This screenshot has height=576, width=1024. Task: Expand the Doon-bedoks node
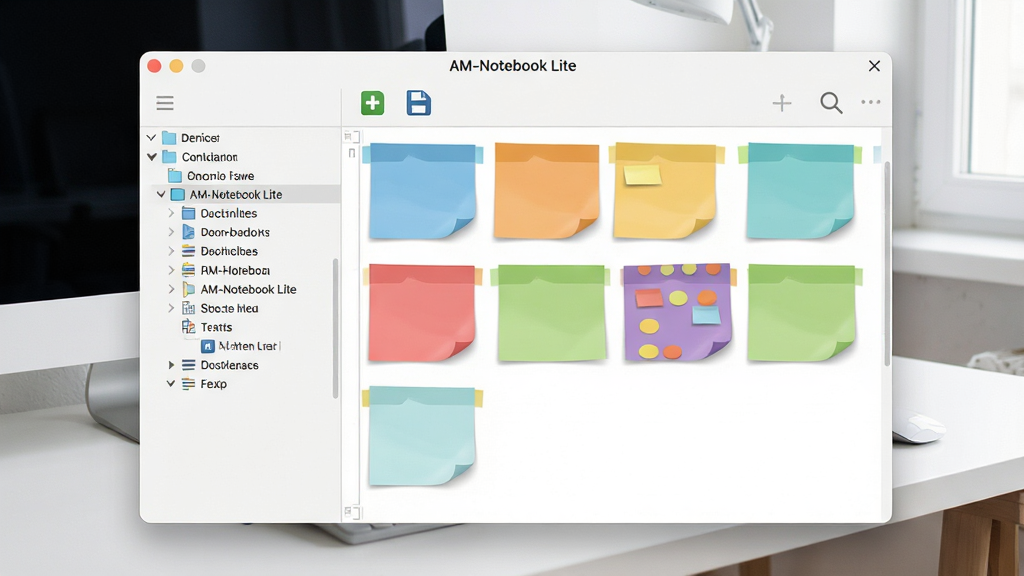(x=171, y=232)
